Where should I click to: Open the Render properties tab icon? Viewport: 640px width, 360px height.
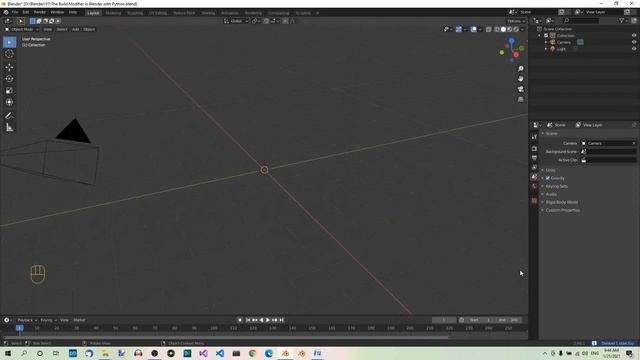(x=534, y=149)
